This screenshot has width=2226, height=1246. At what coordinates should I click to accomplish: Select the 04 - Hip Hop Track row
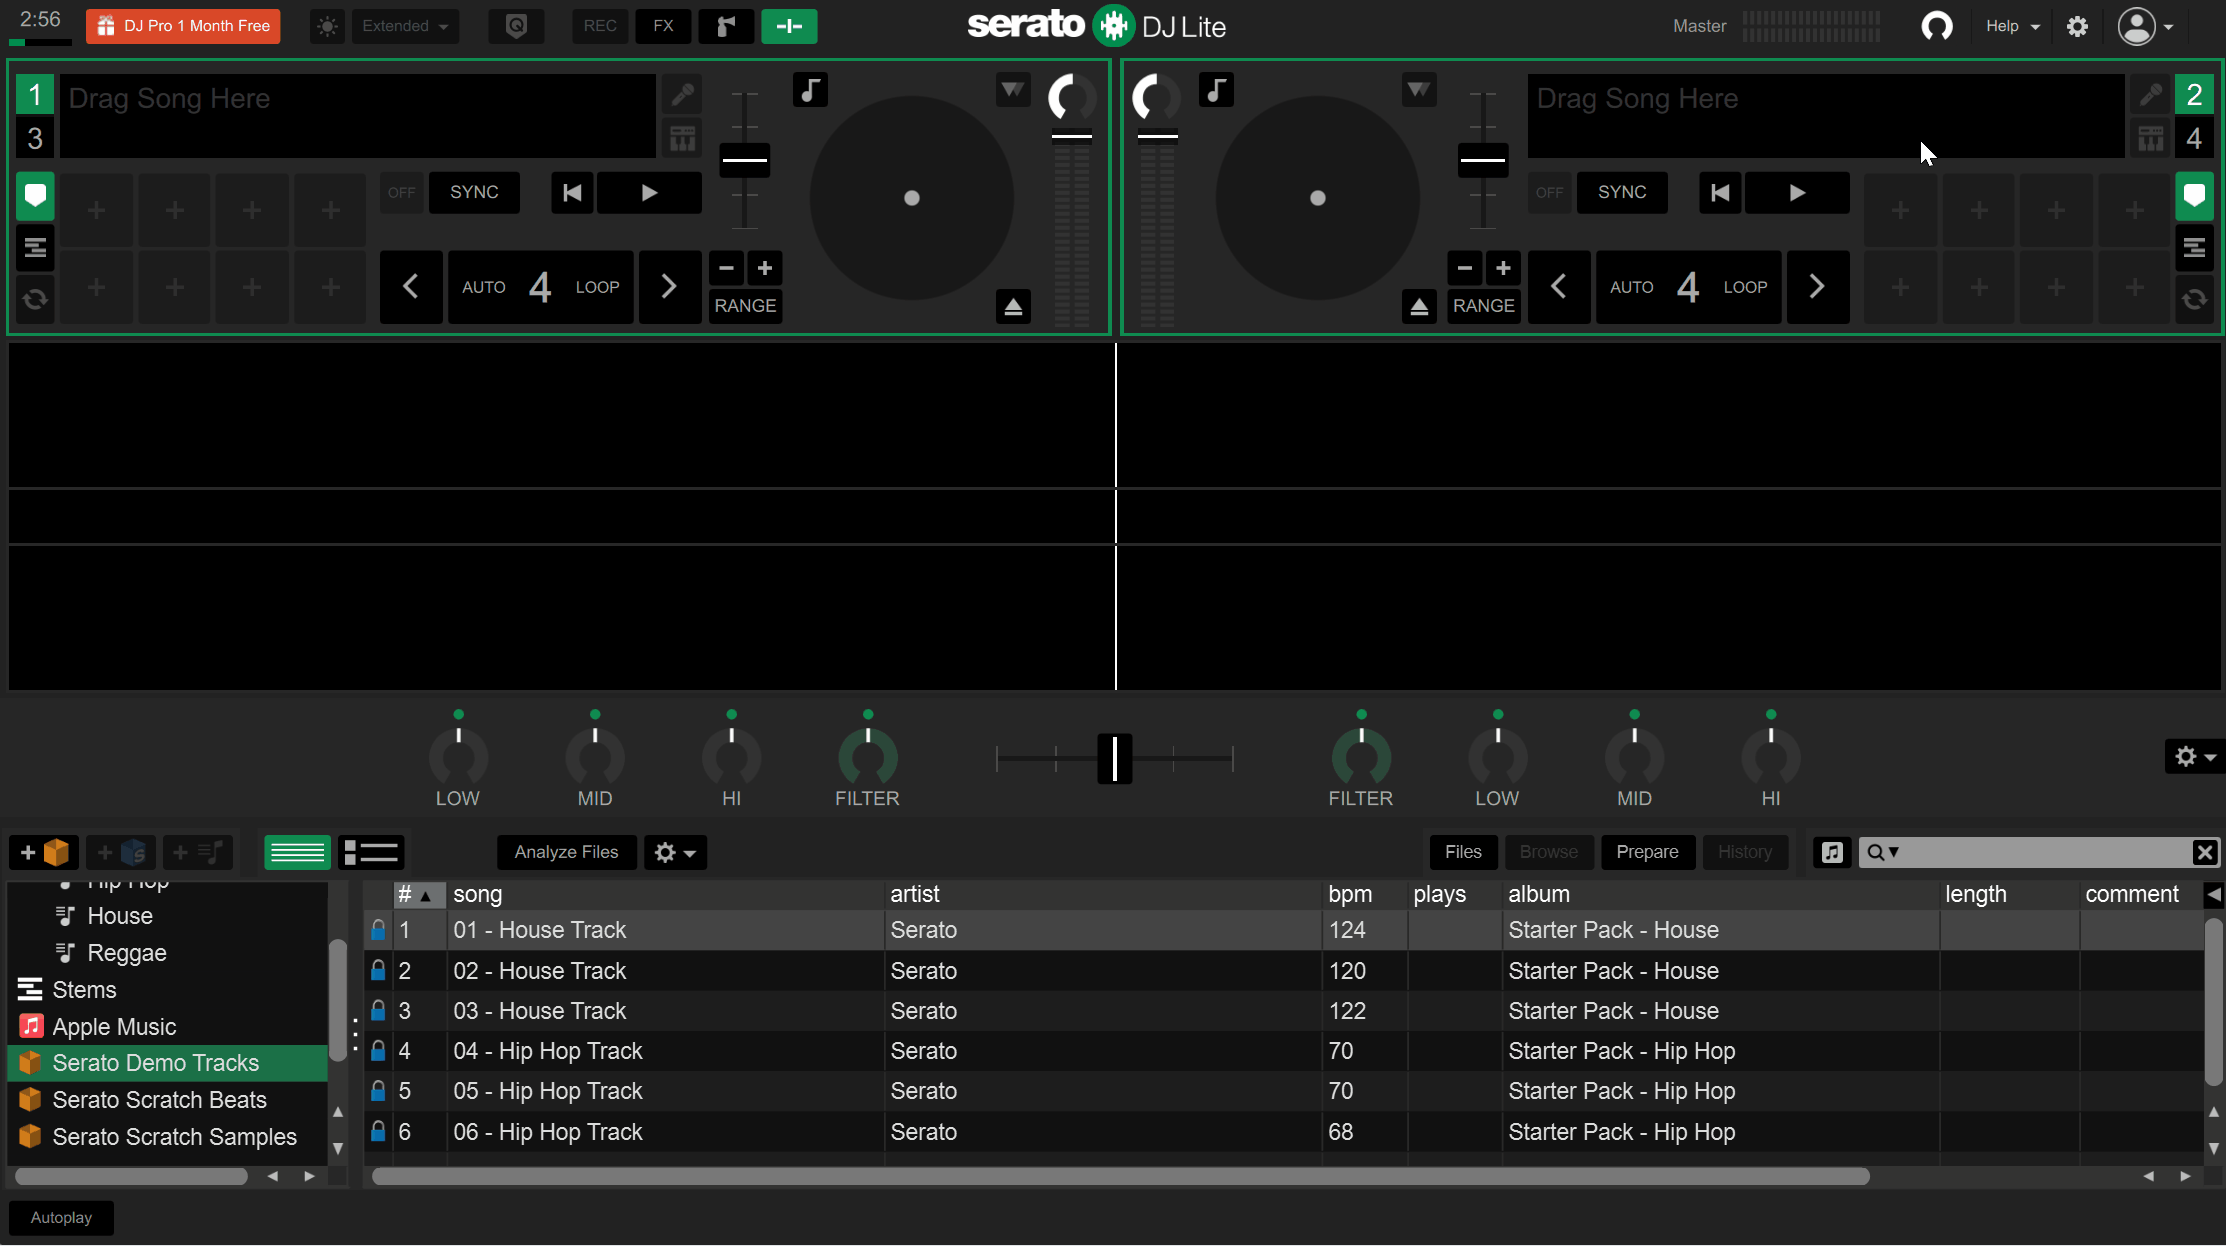pyautogui.click(x=1284, y=1050)
